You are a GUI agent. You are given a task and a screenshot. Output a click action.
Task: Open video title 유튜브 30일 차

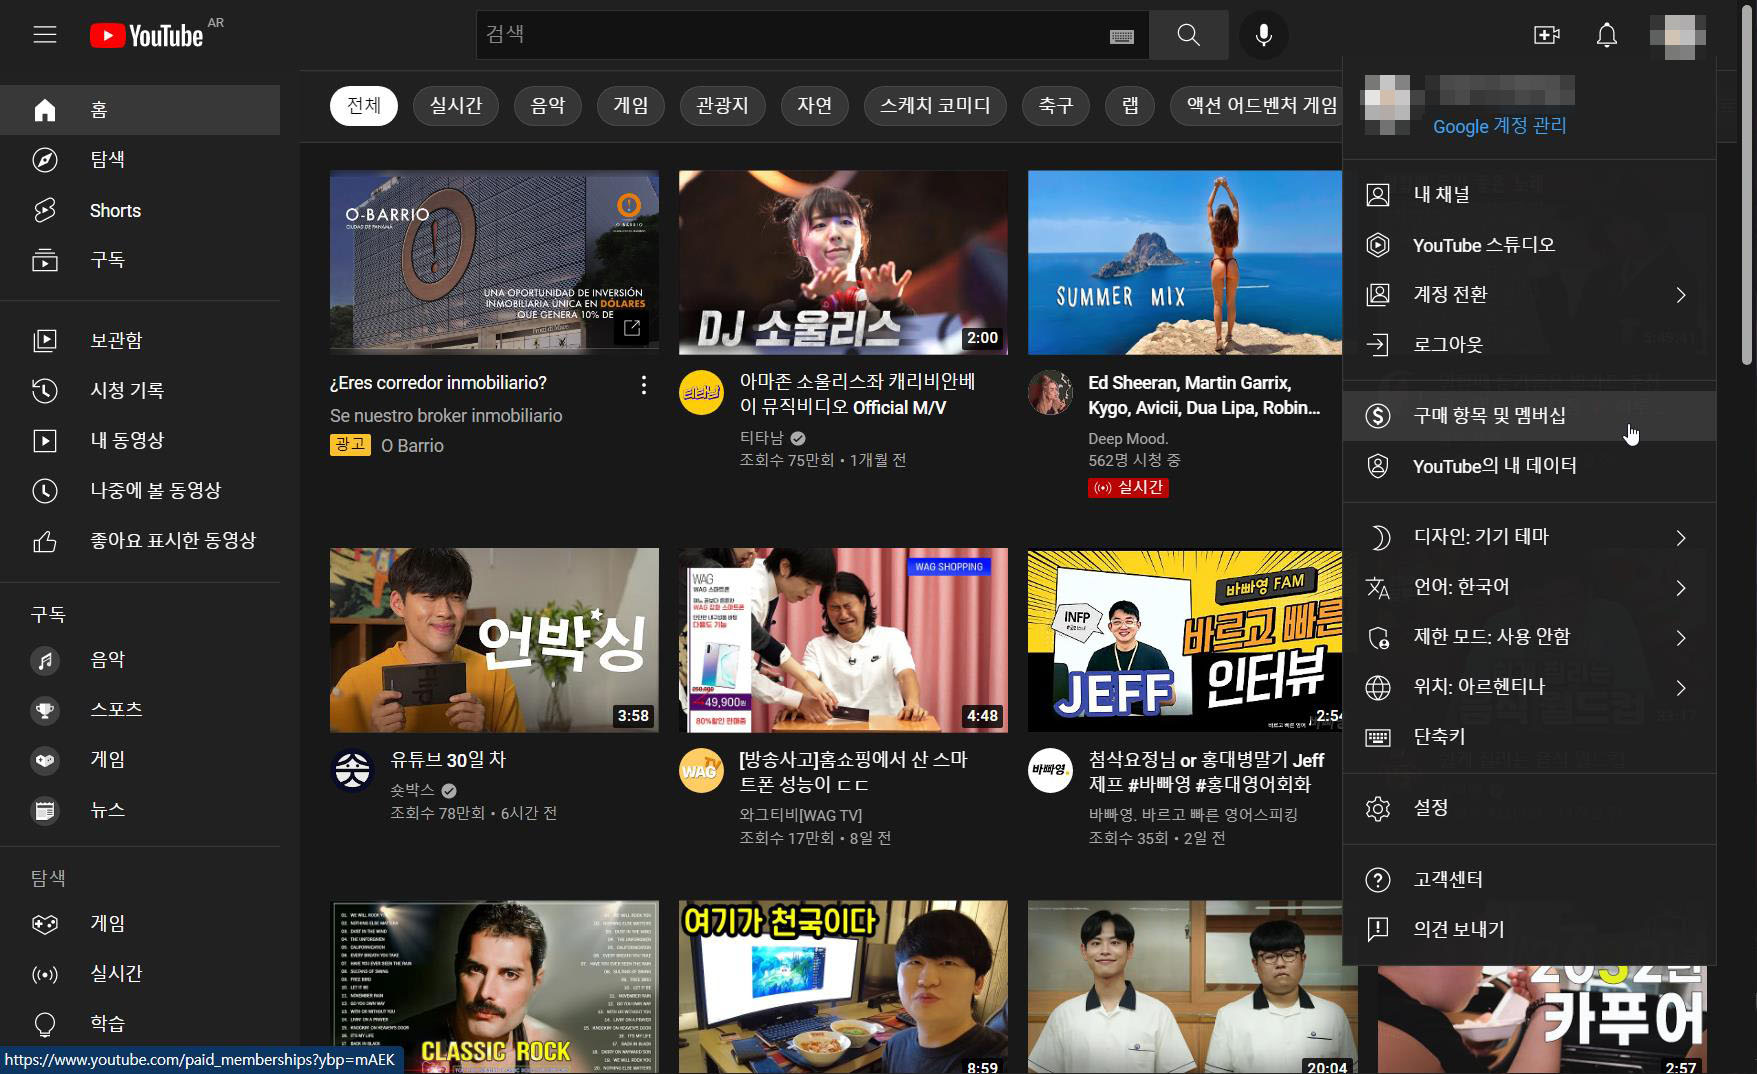point(448,760)
